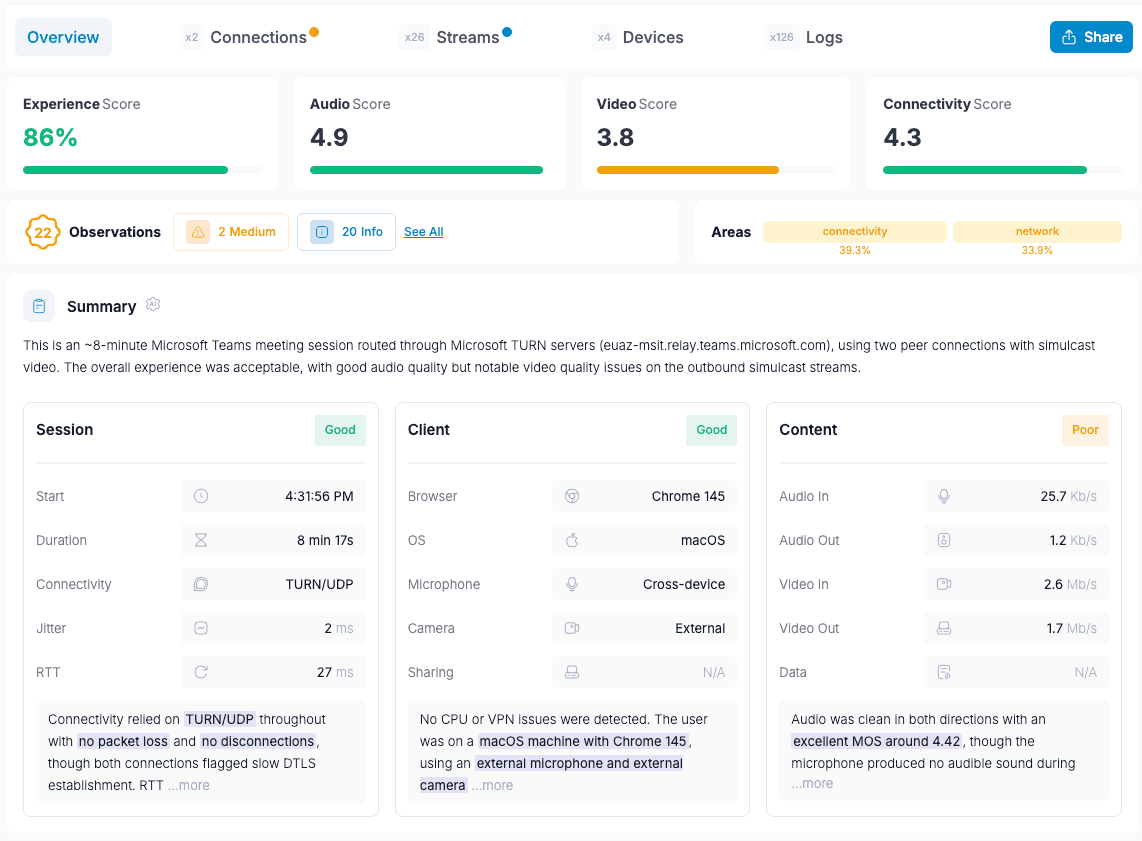Open See All observations link
Image resolution: width=1142 pixels, height=841 pixels.
coord(424,232)
